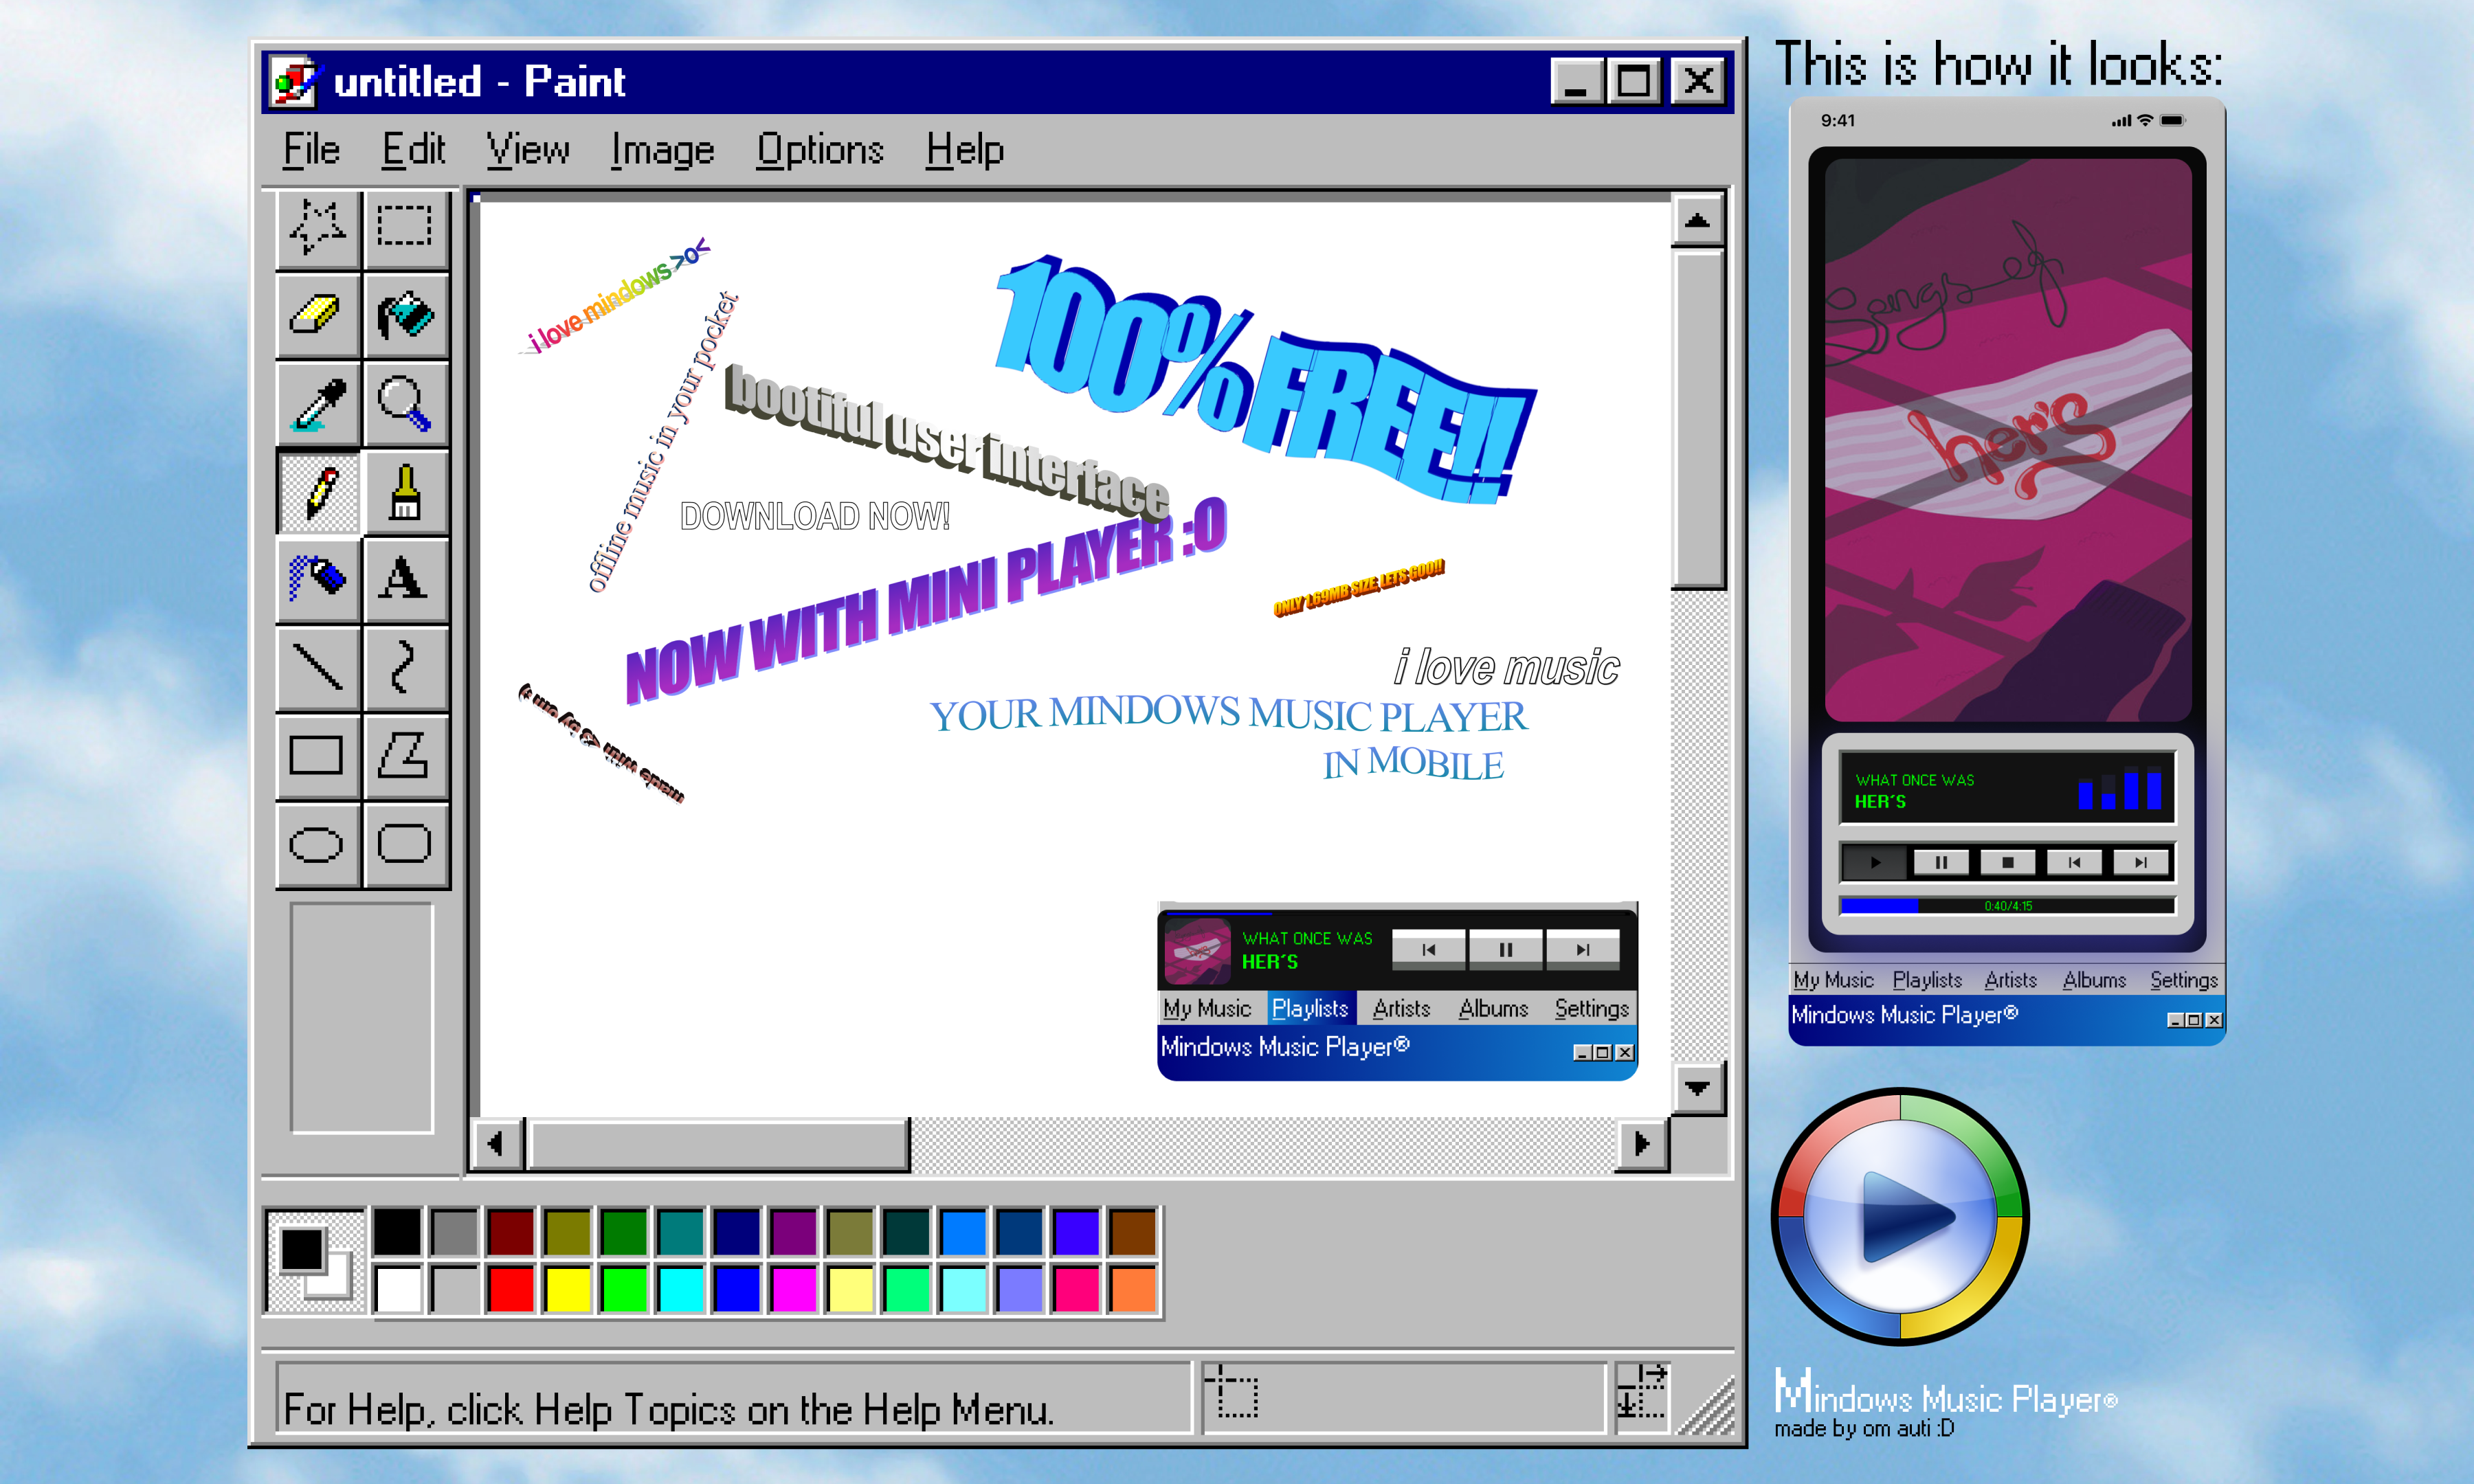
Task: Select the Airbrush spray can tool
Action: (x=318, y=580)
